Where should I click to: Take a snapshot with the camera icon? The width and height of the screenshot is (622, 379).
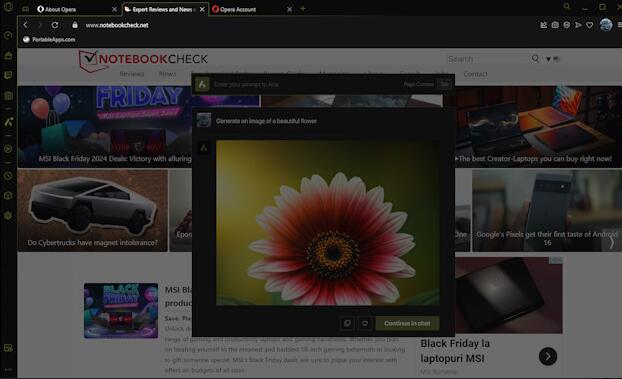pyautogui.click(x=555, y=25)
